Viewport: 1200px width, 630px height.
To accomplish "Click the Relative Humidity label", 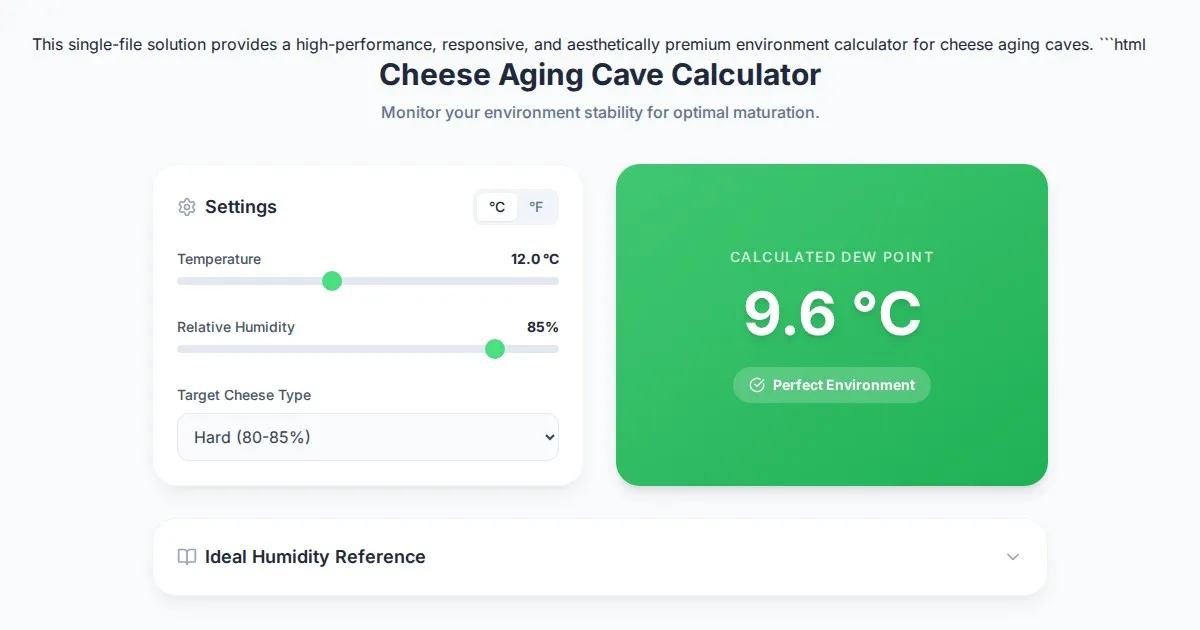I will pyautogui.click(x=236, y=327).
